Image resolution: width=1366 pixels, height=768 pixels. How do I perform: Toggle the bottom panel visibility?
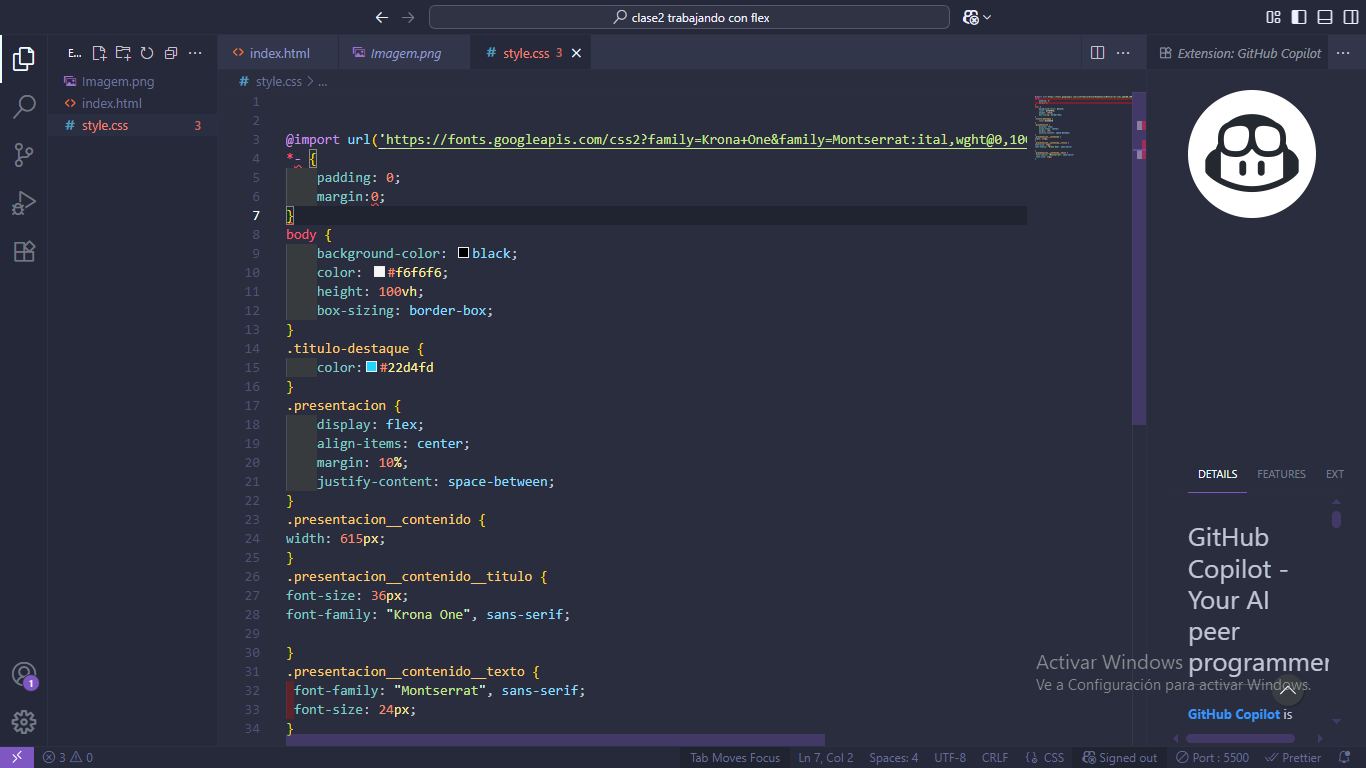[x=1325, y=17]
